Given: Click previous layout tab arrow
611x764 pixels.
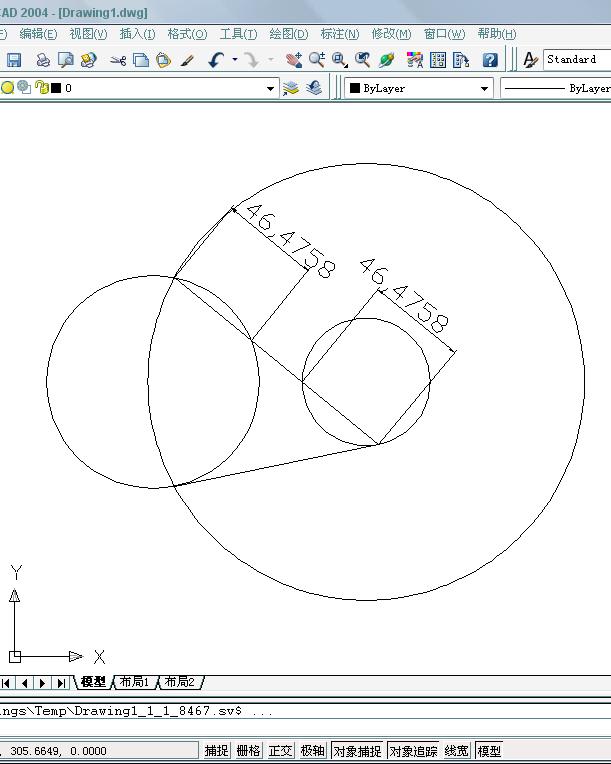Looking at the screenshot, I should (x=24, y=683).
